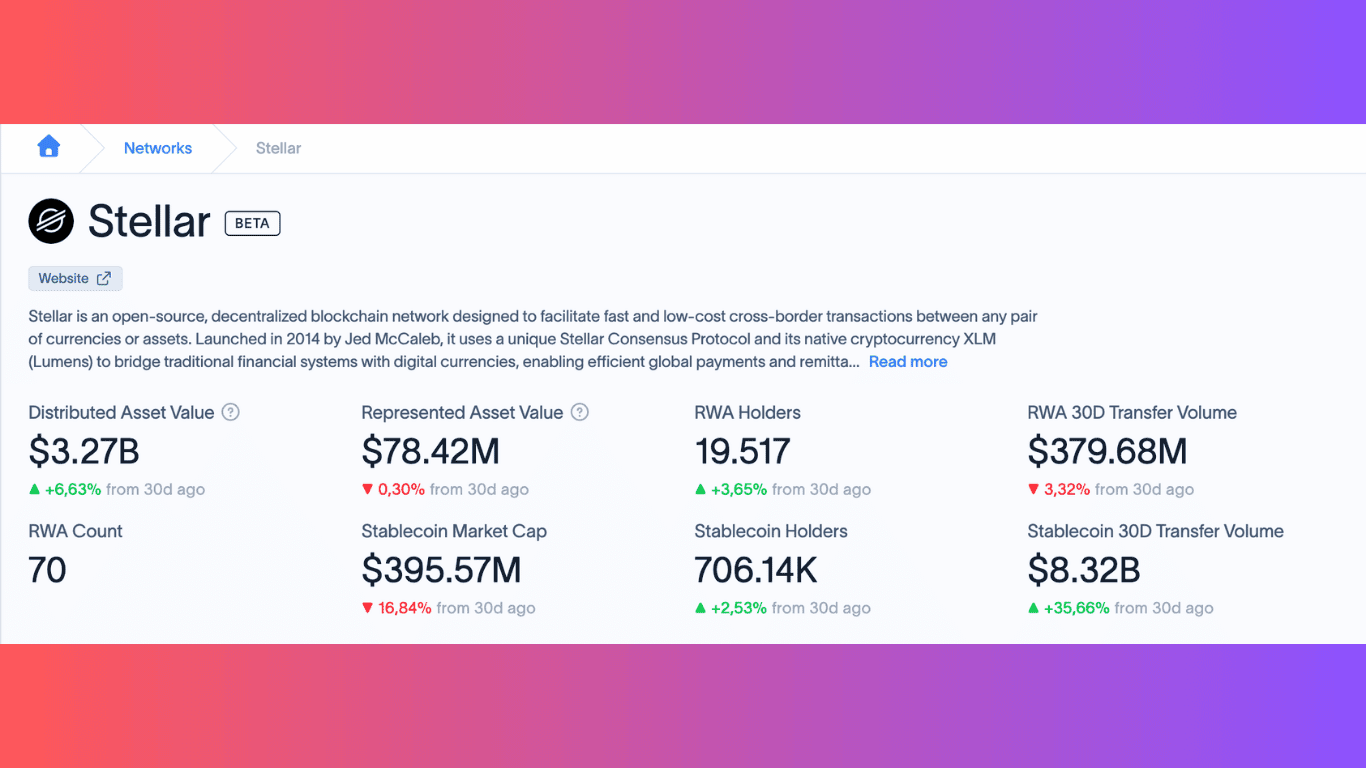Open the Distributed Asset Value help icon
Viewport: 1366px width, 768px height.
(230, 412)
